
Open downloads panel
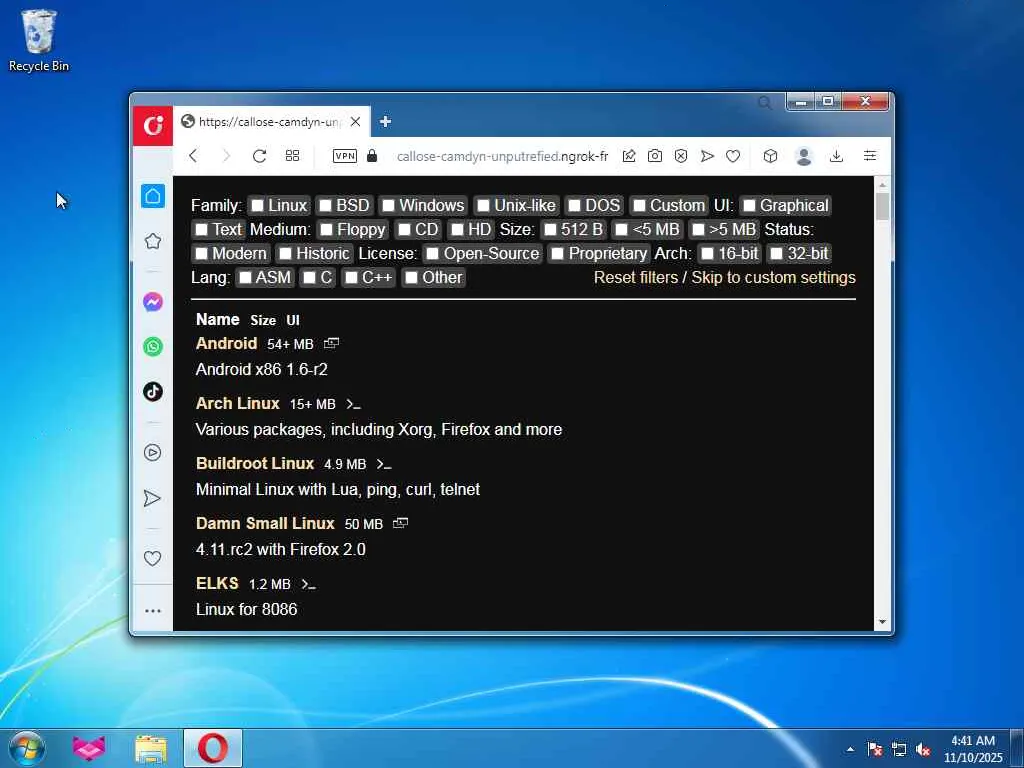tap(836, 156)
